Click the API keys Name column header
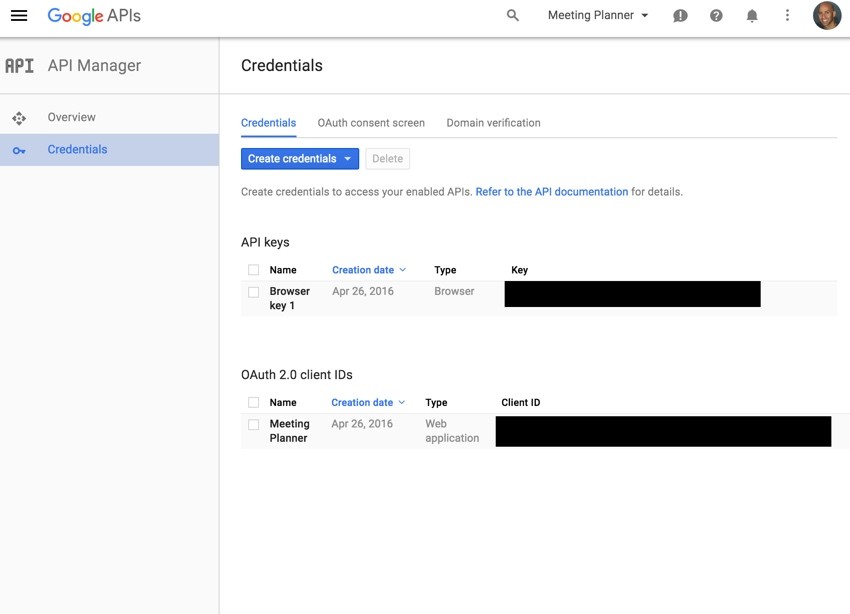This screenshot has width=850, height=614. (x=283, y=270)
